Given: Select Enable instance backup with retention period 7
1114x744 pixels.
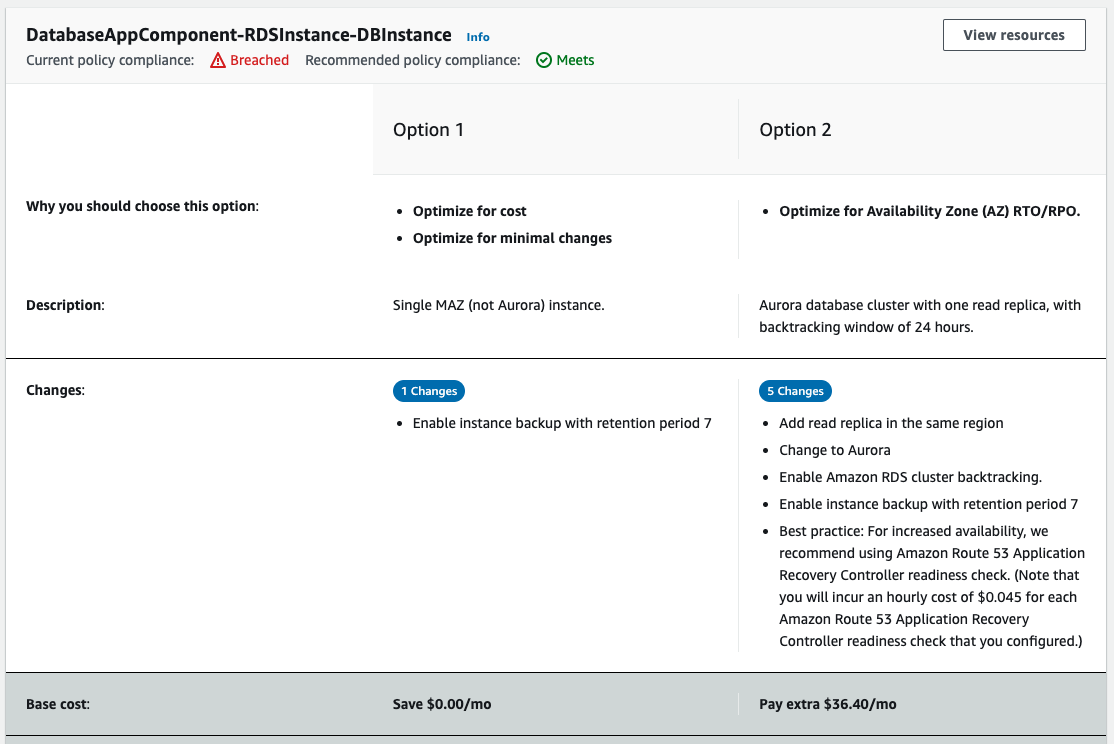Looking at the screenshot, I should click(563, 423).
